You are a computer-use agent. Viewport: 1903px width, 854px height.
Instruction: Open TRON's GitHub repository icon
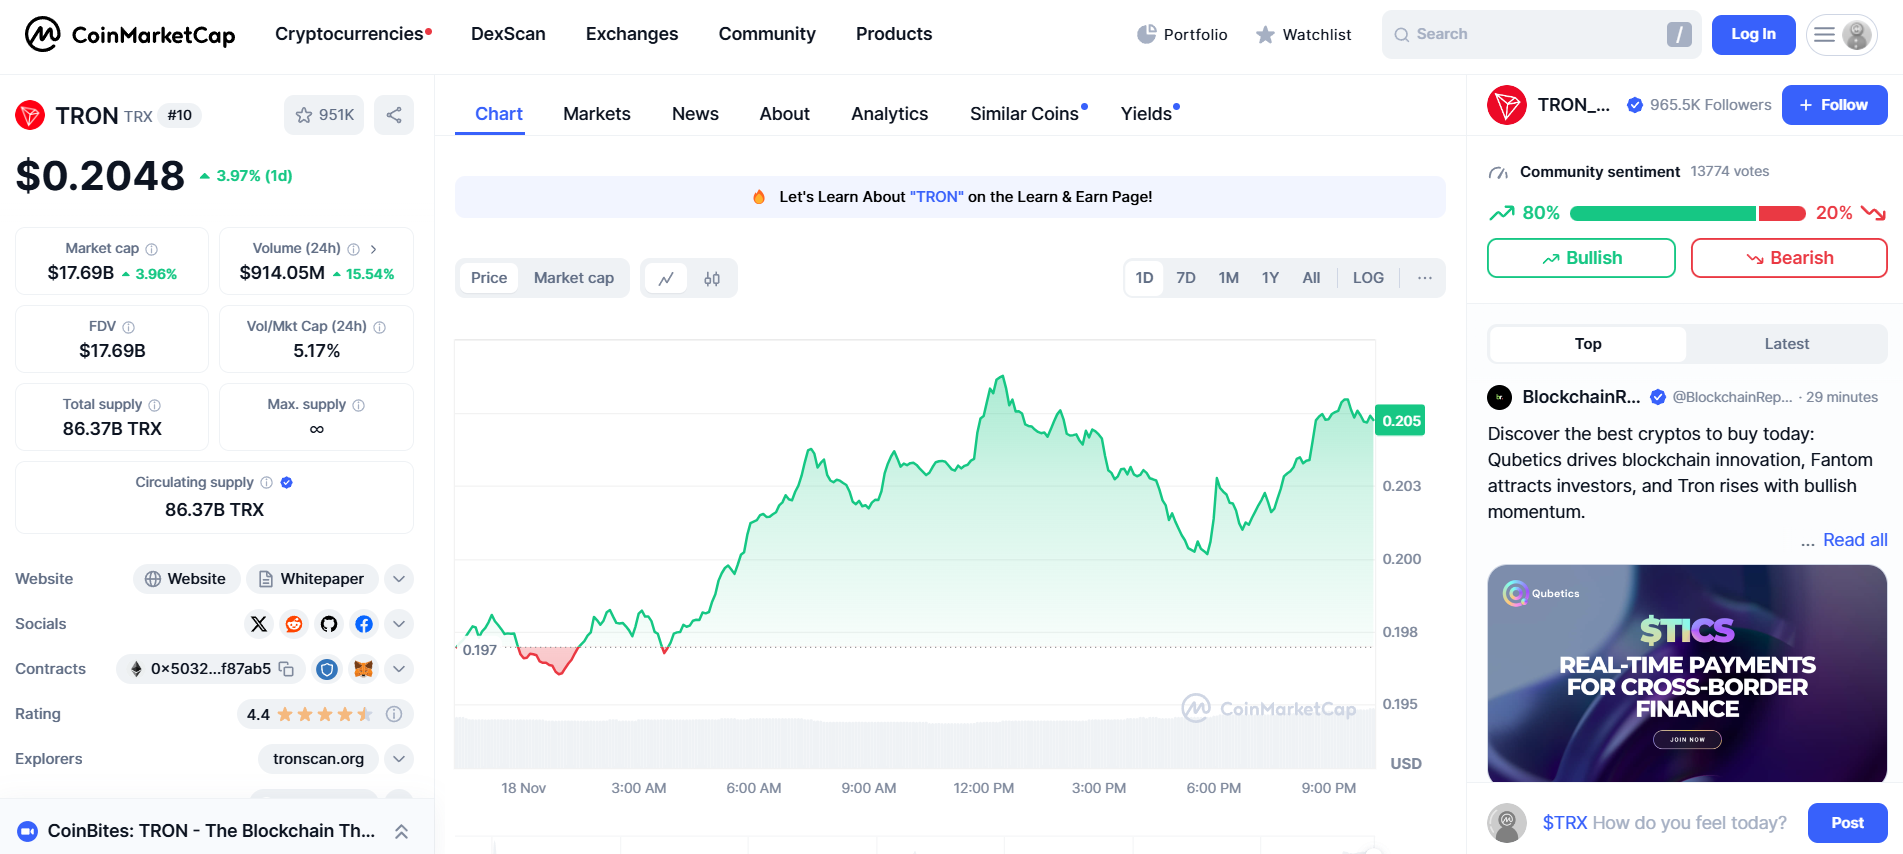329,624
